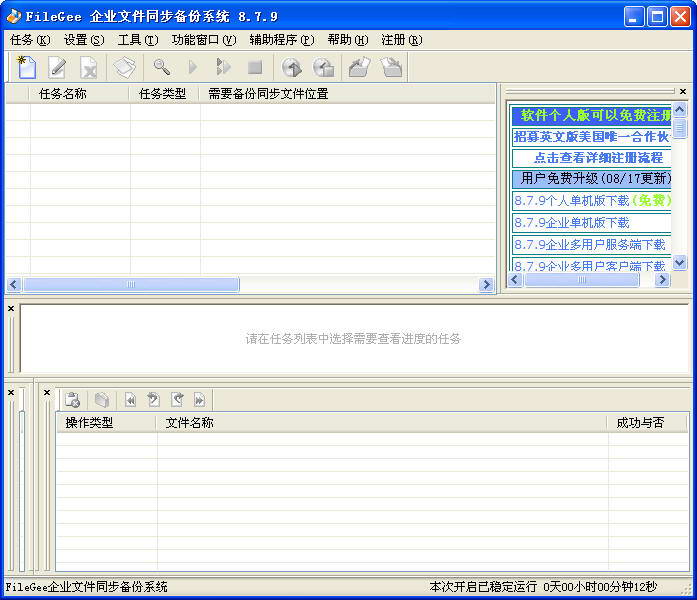Click the clock with up-arrow icon
The height and width of the screenshot is (600, 697).
[292, 68]
